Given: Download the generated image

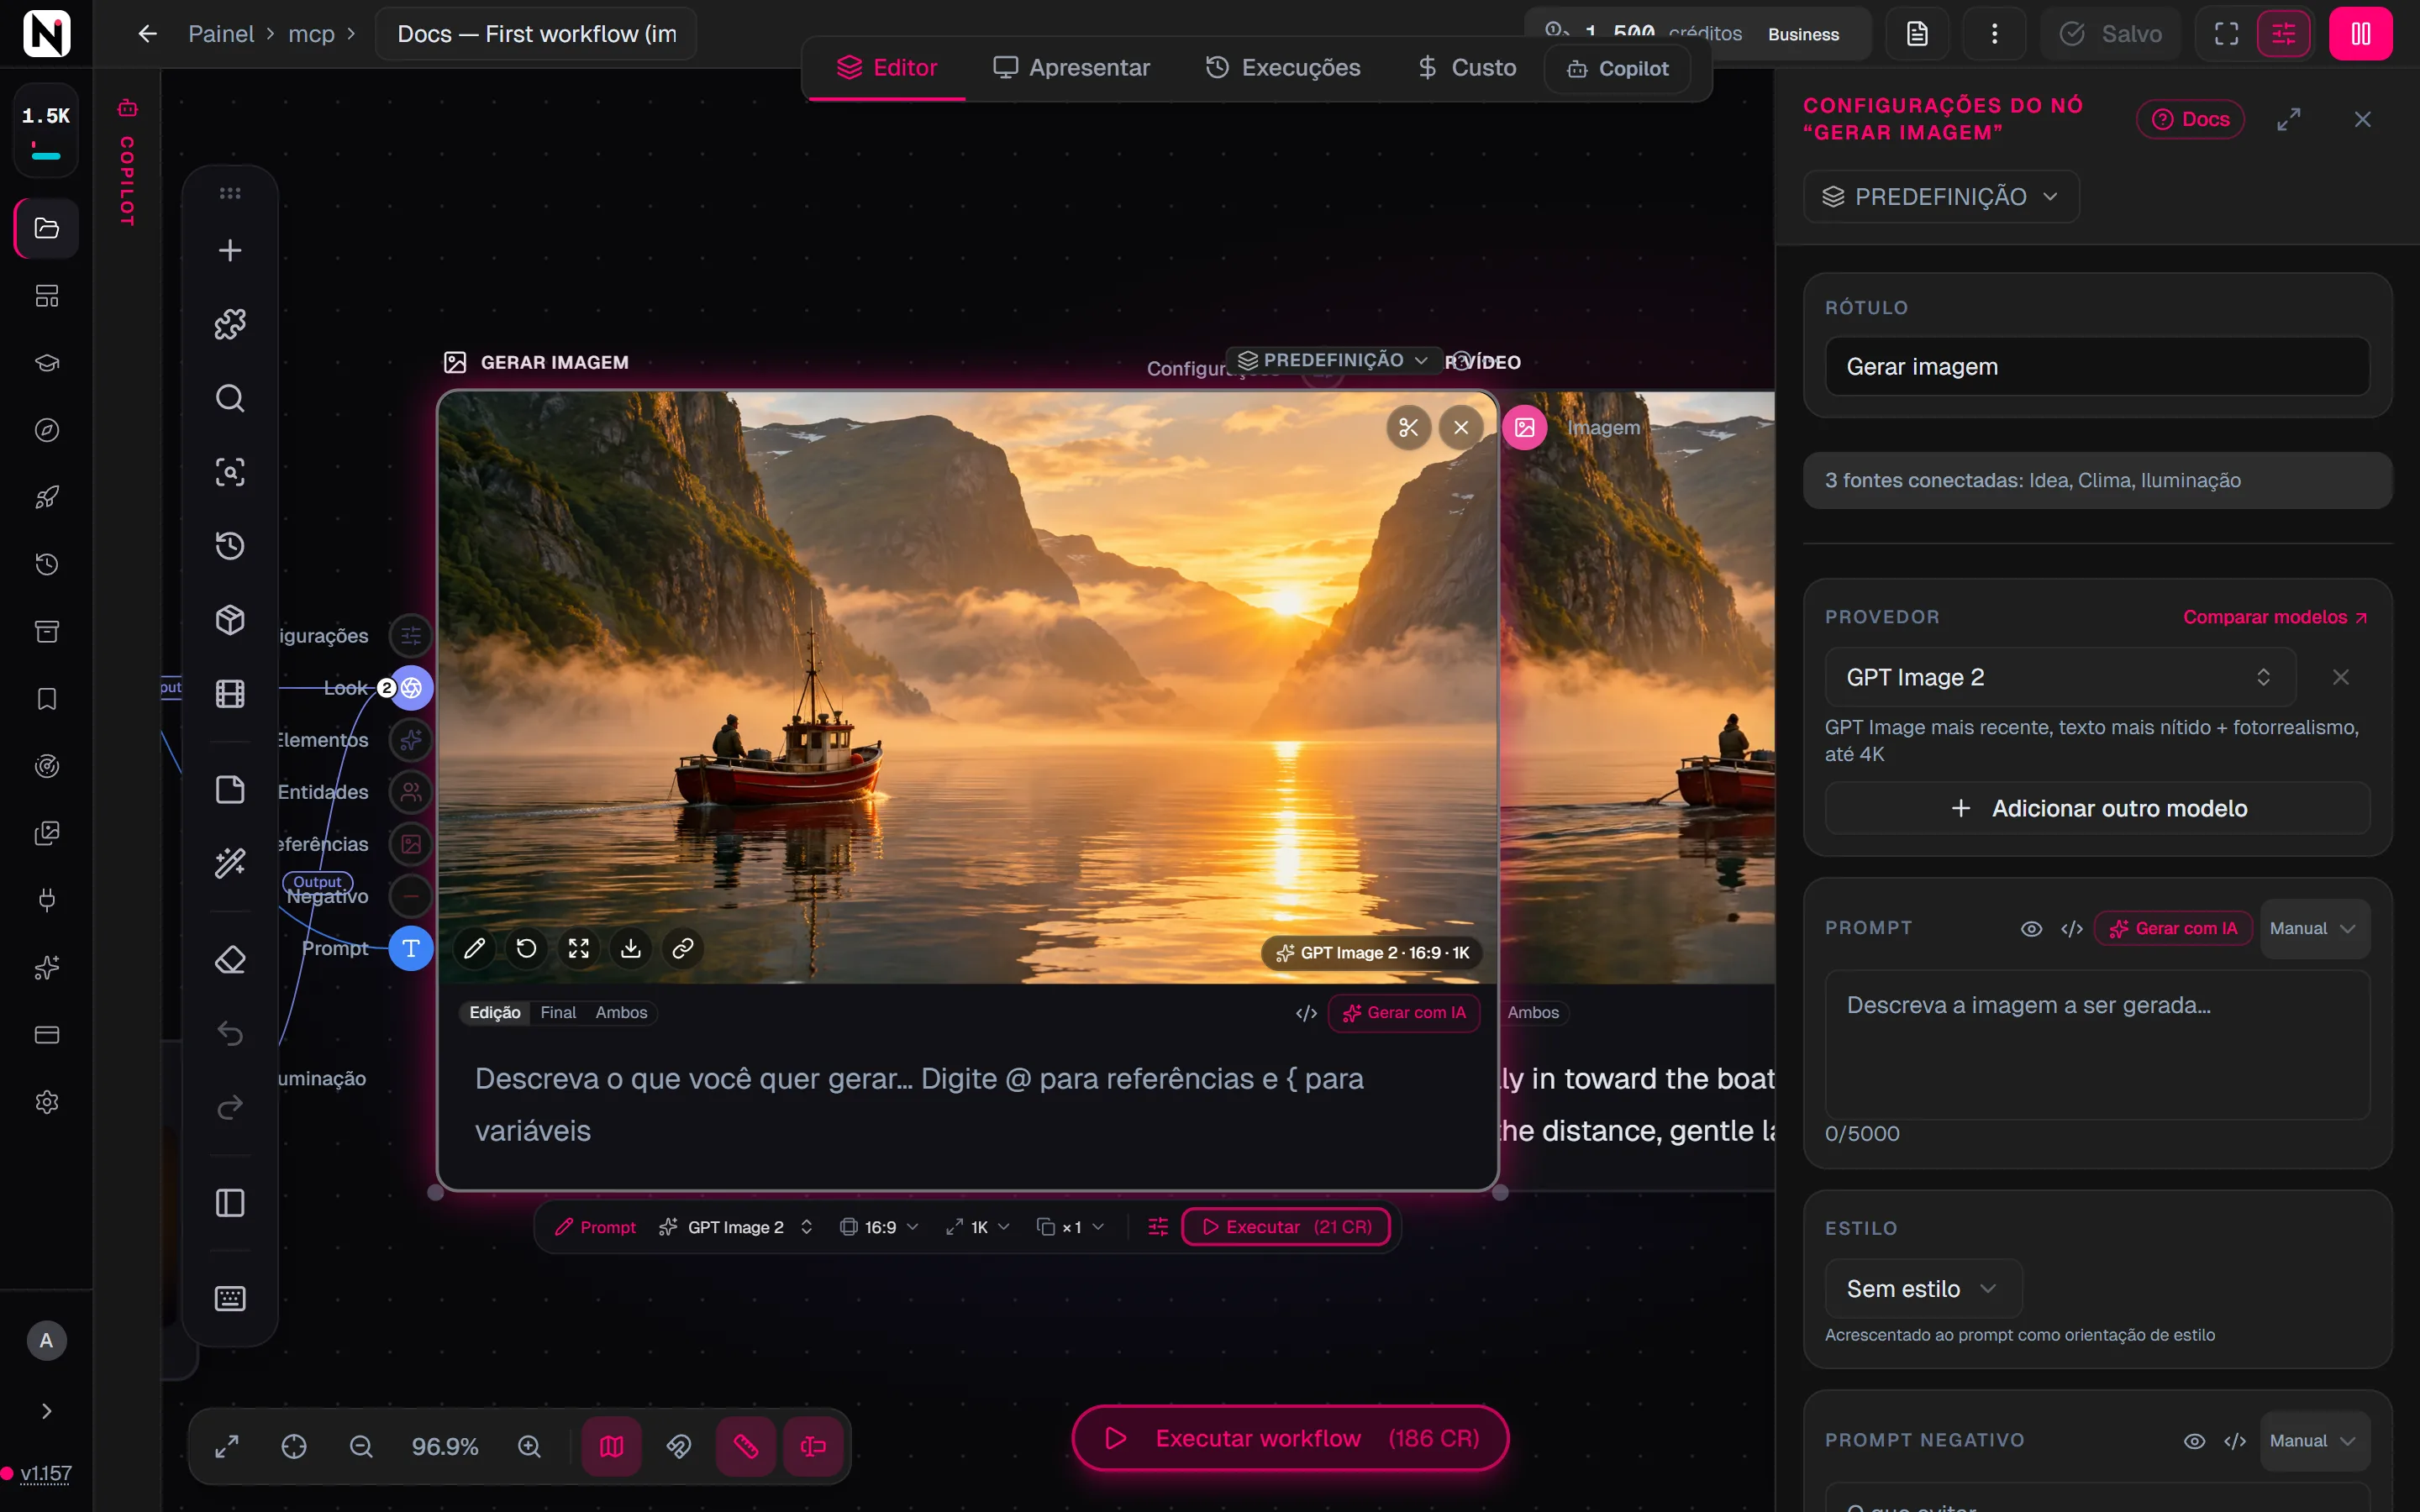Looking at the screenshot, I should point(631,948).
